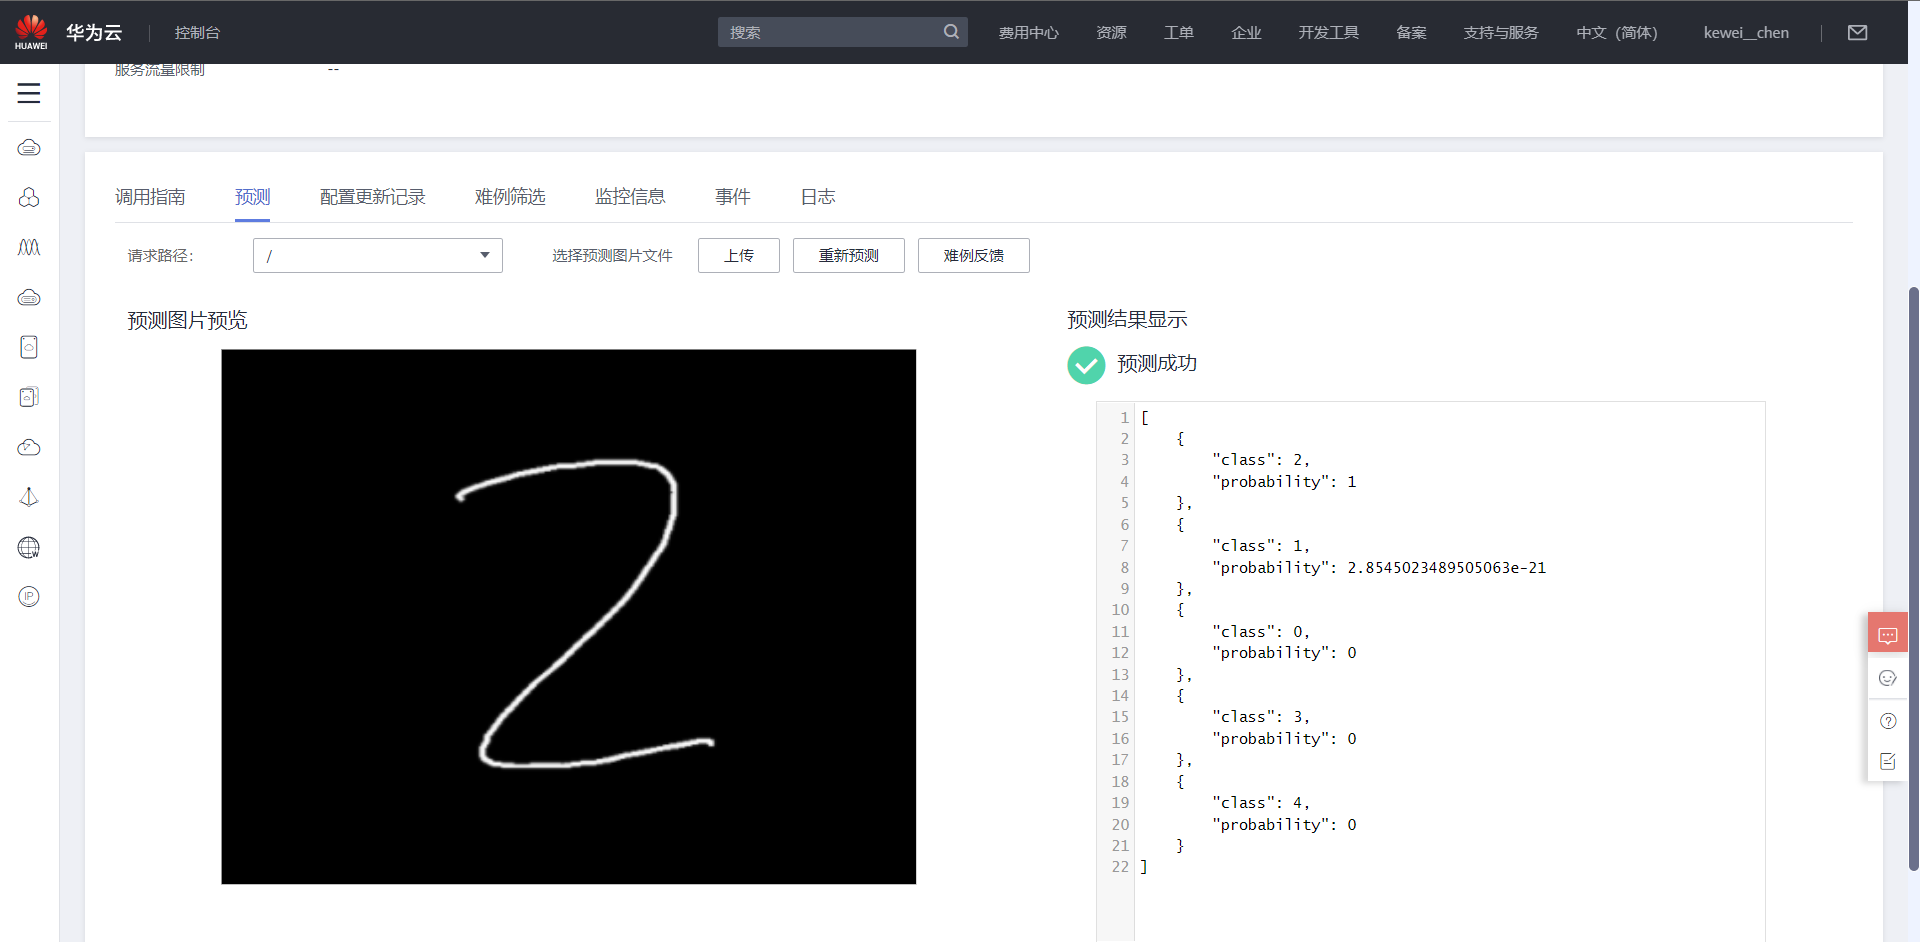Click the first cloud server sidebar icon

[x=29, y=147]
